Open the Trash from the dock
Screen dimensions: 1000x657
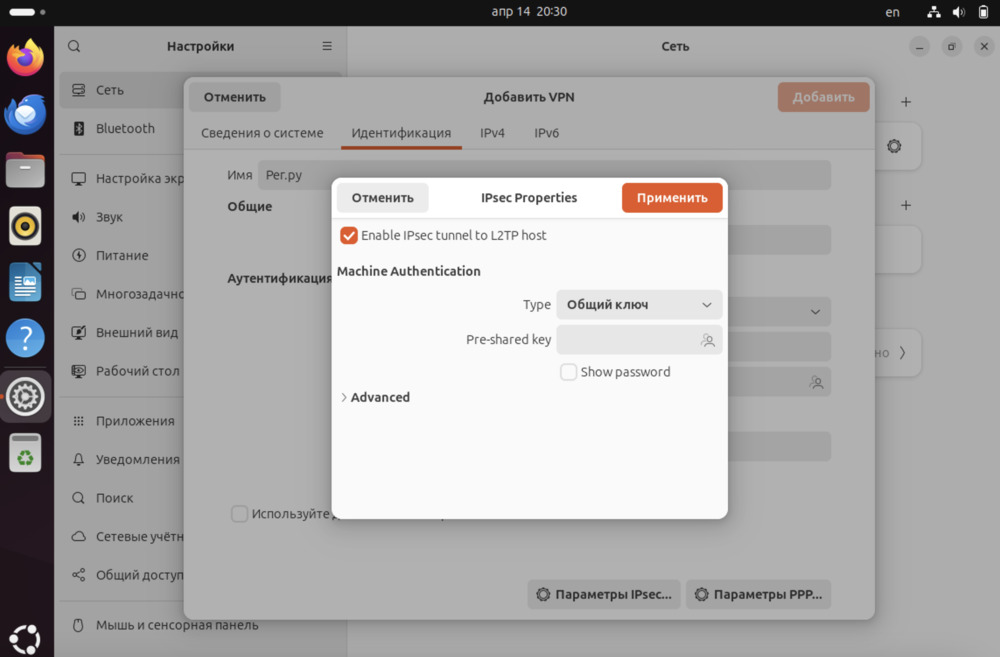[x=25, y=453]
